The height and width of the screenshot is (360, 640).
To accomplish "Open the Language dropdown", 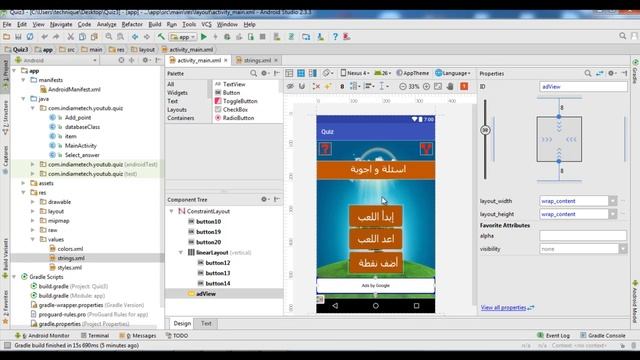I will (x=453, y=73).
